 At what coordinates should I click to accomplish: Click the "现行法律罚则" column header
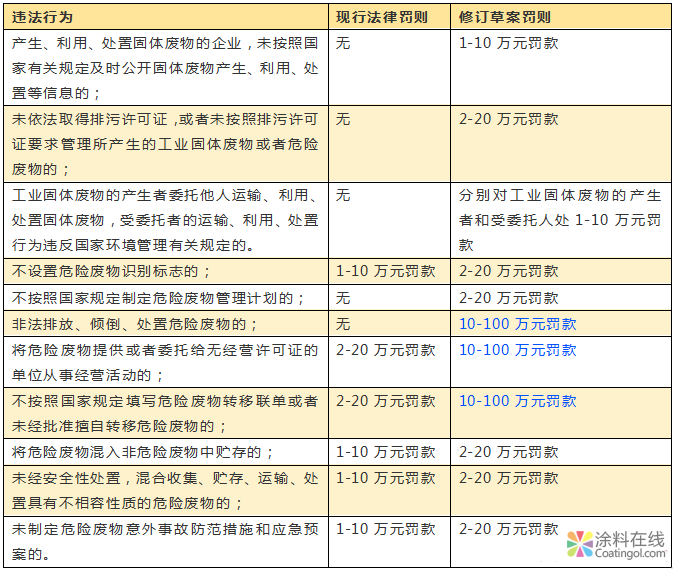pyautogui.click(x=382, y=17)
